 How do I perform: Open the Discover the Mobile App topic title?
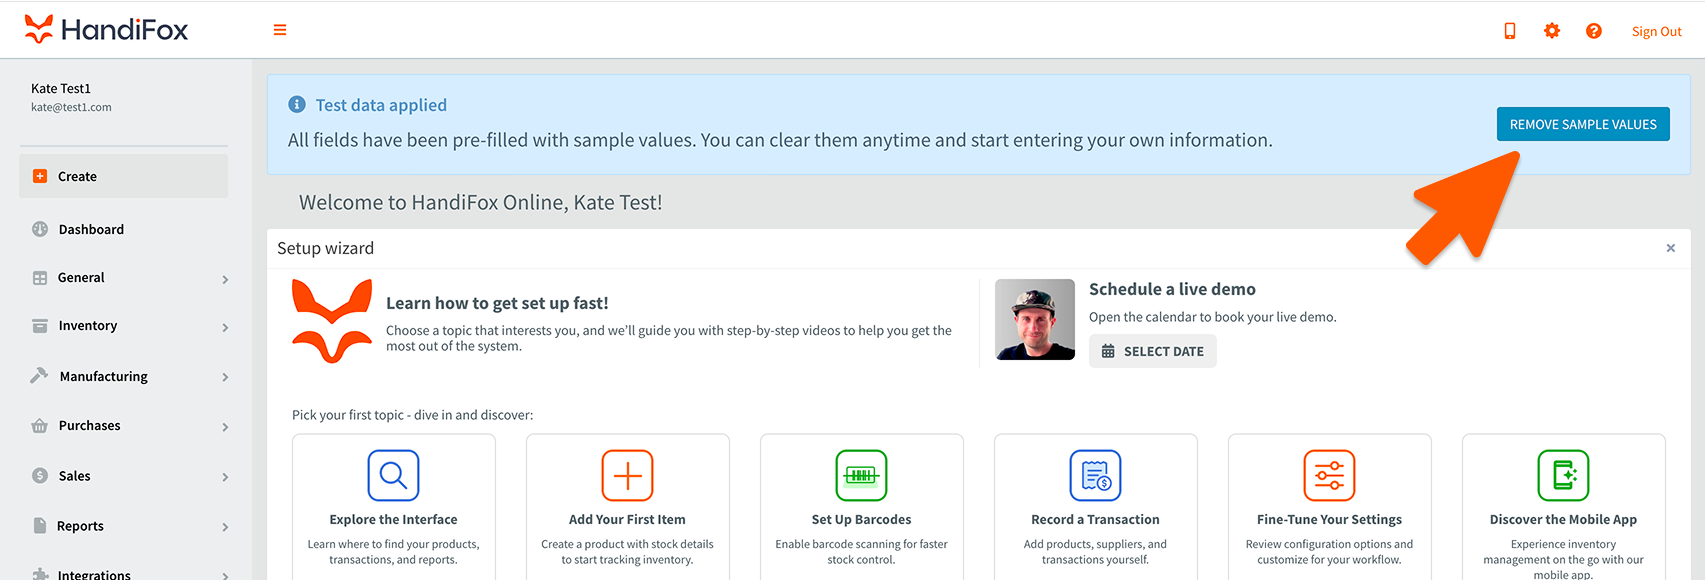click(x=1563, y=520)
